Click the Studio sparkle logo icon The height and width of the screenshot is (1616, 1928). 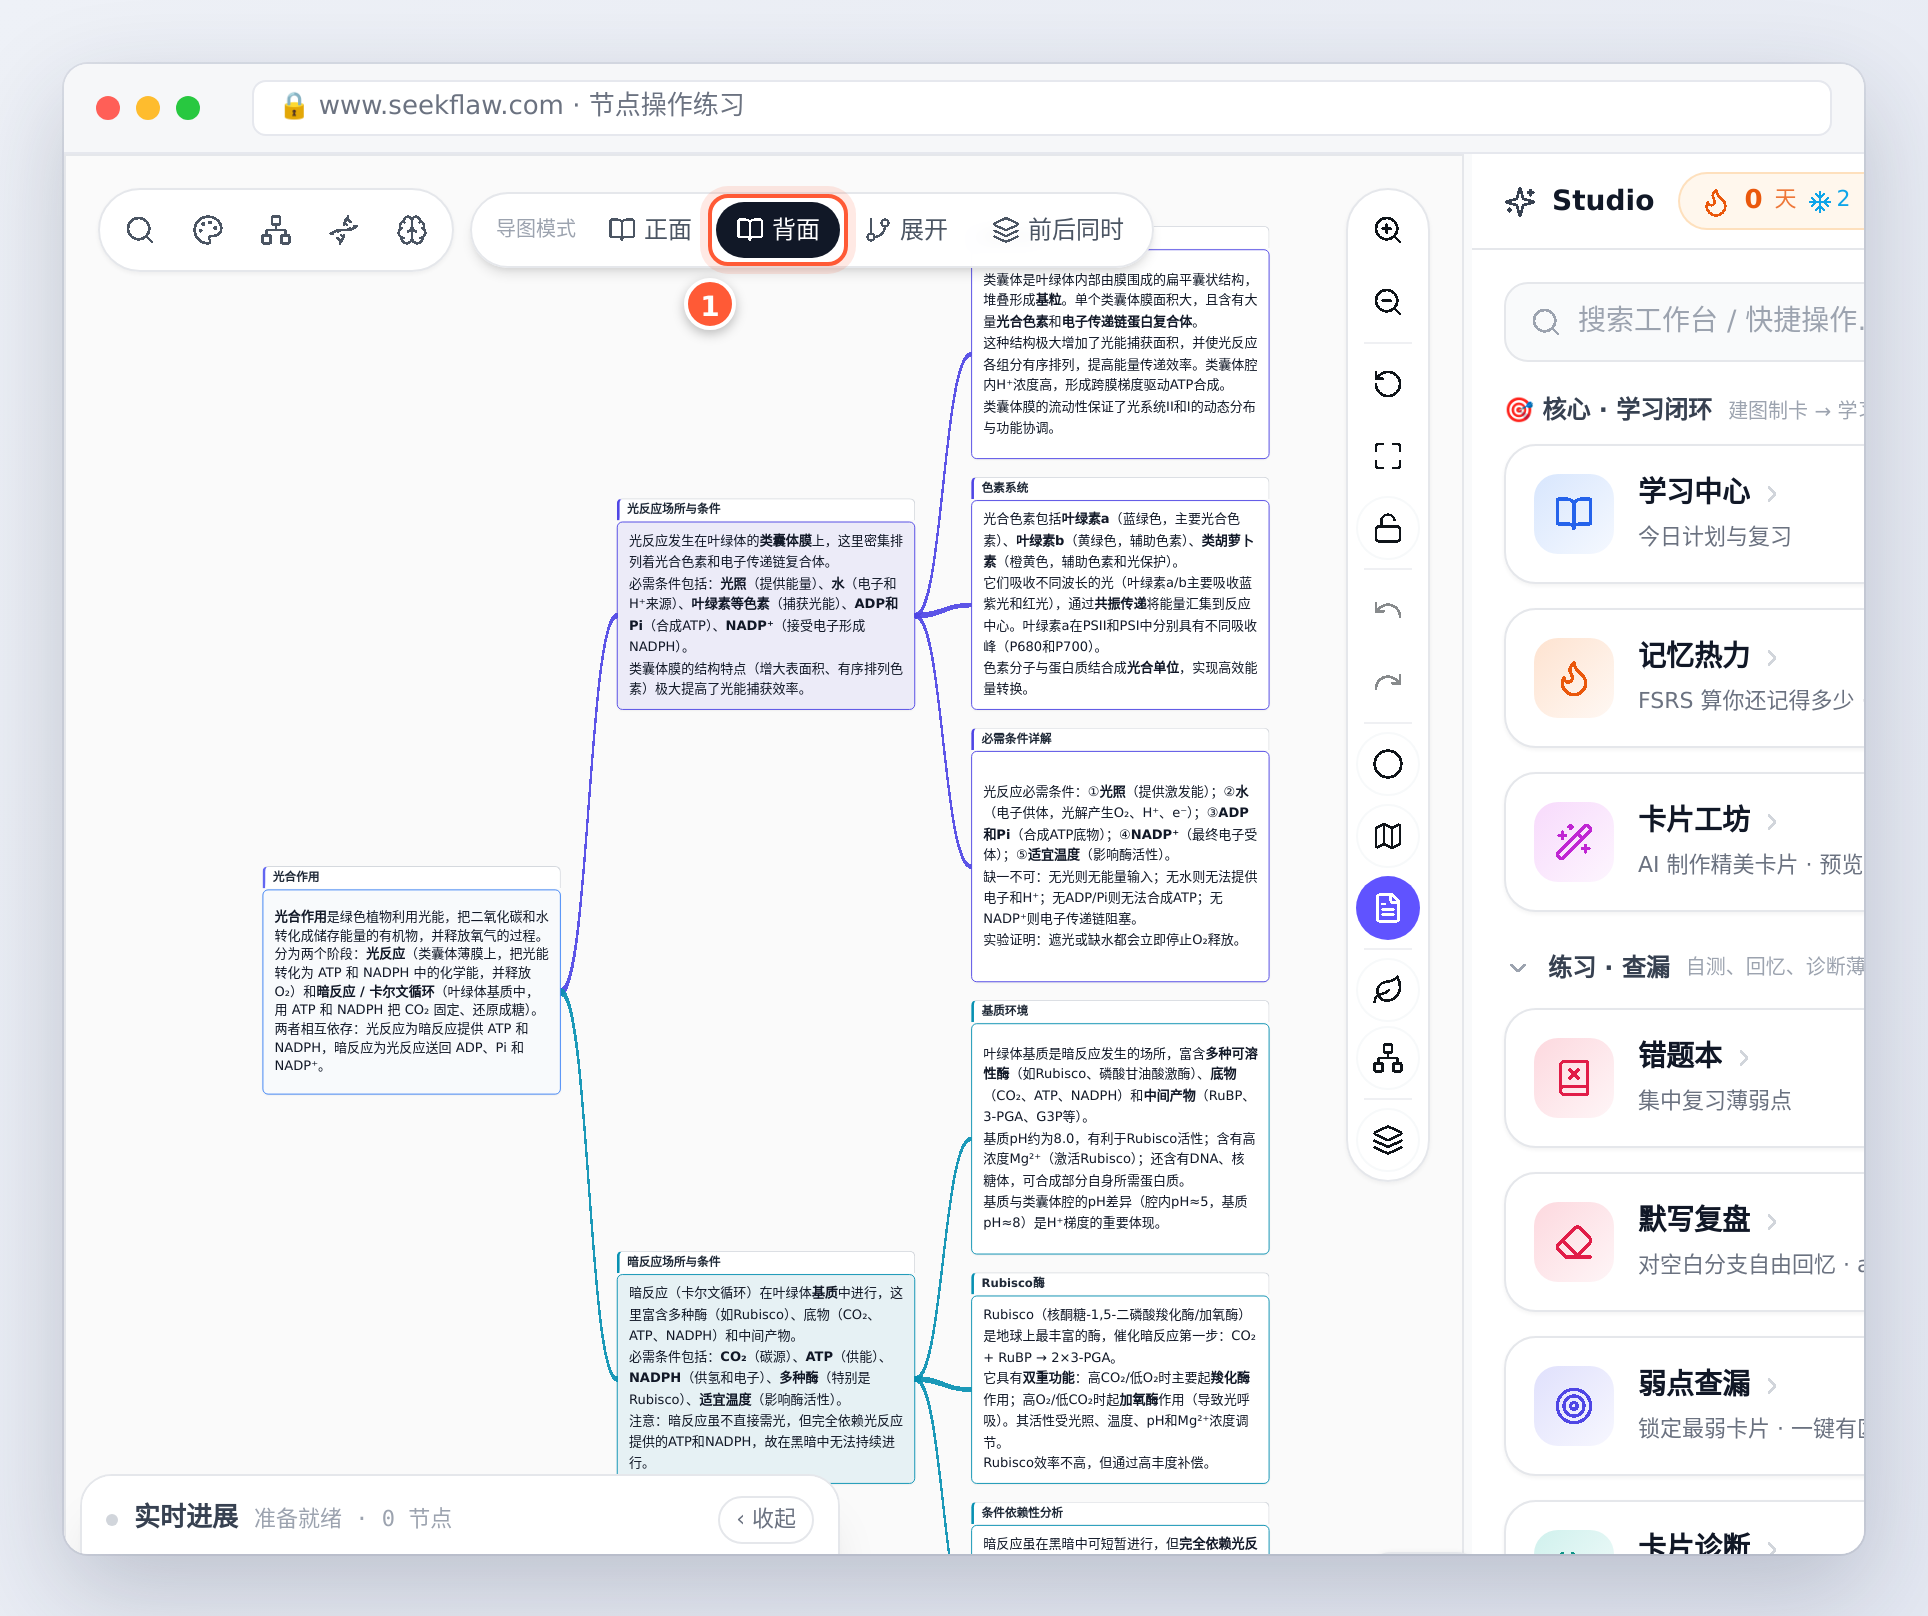pos(1520,201)
